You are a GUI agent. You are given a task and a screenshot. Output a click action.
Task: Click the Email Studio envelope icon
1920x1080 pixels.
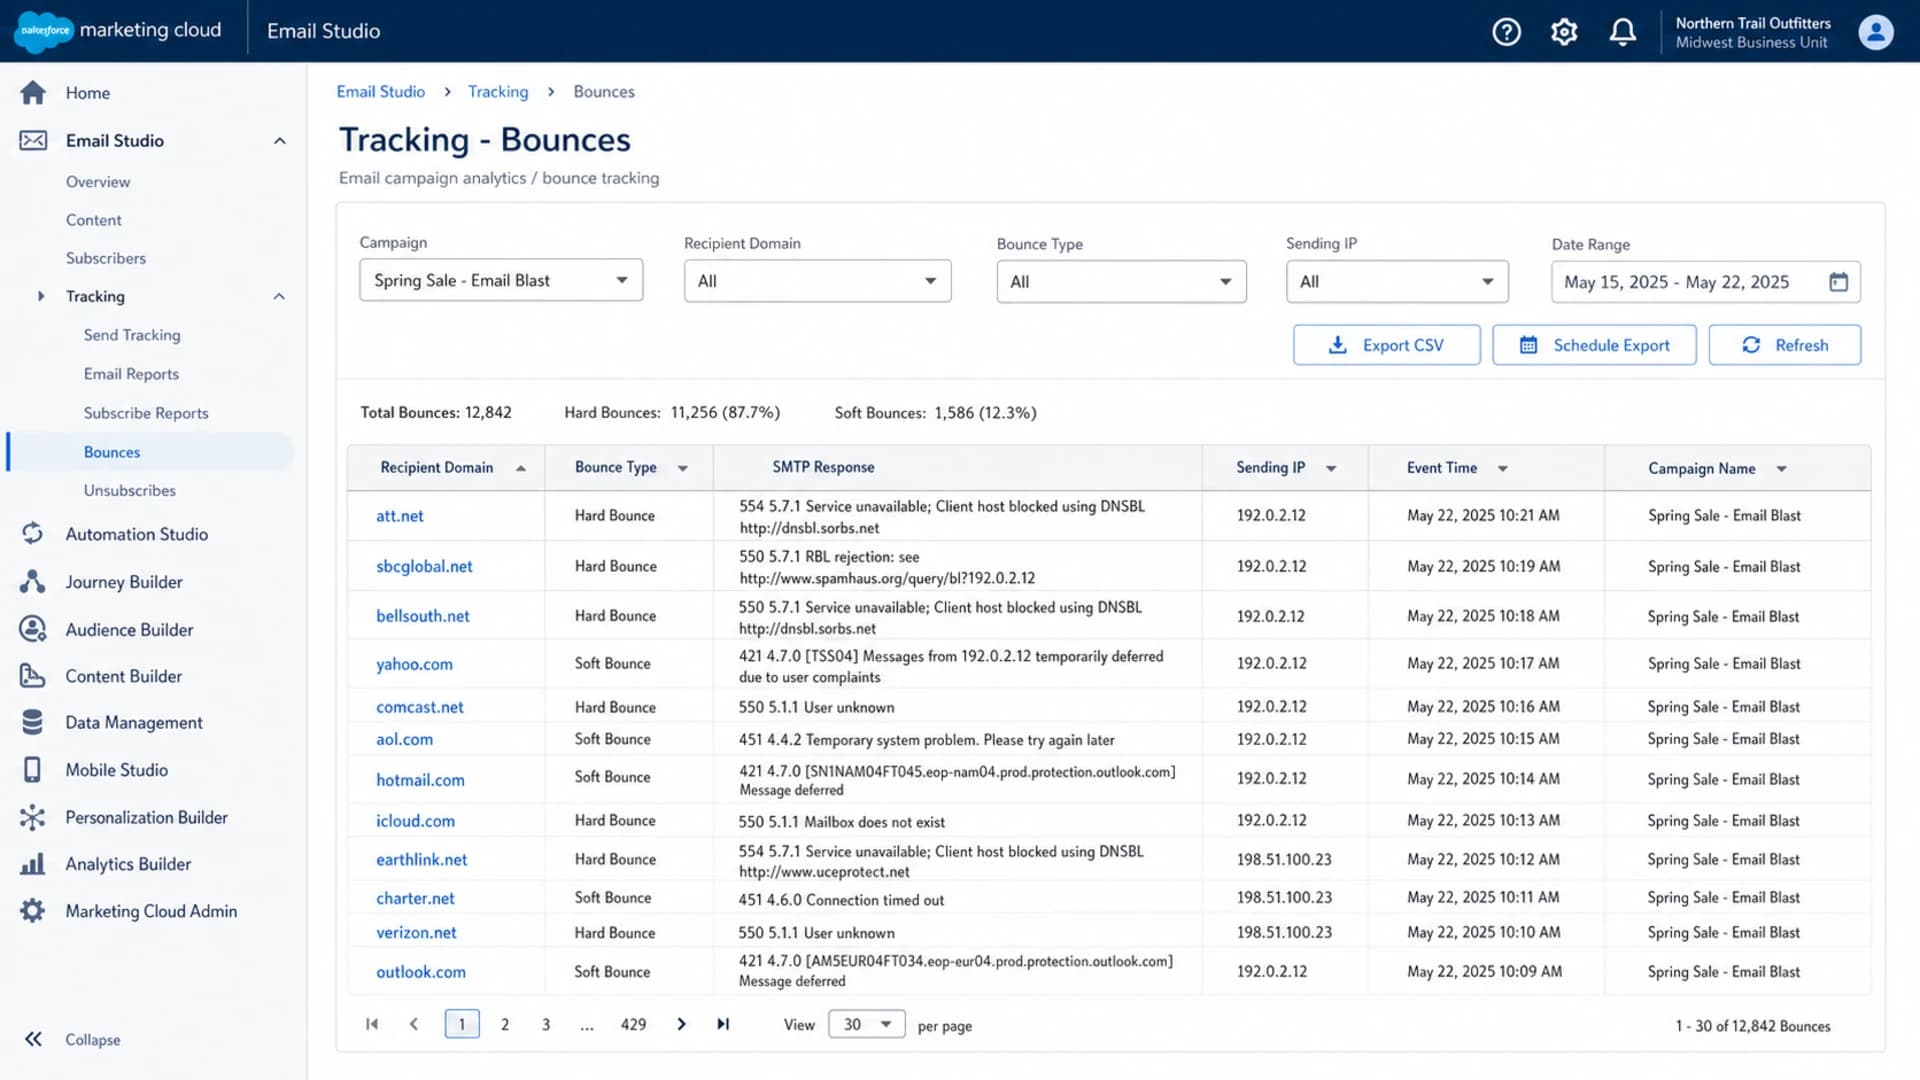click(33, 140)
